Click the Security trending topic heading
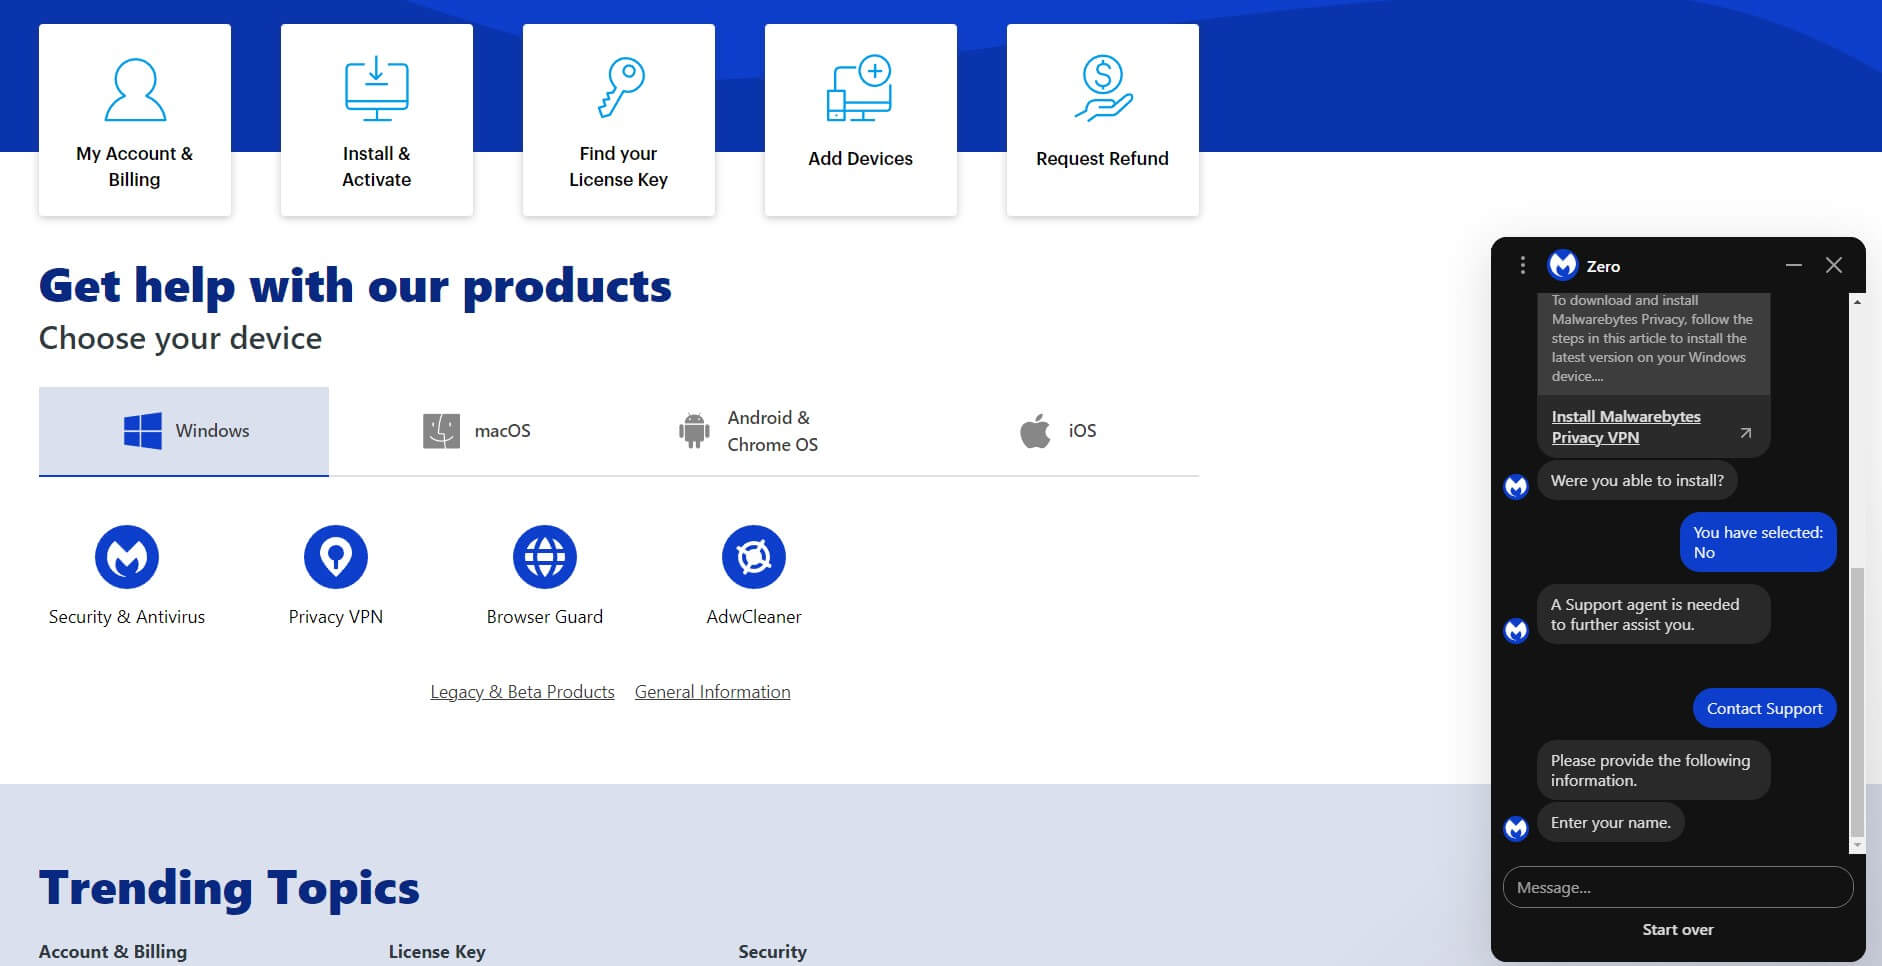 [x=772, y=952]
